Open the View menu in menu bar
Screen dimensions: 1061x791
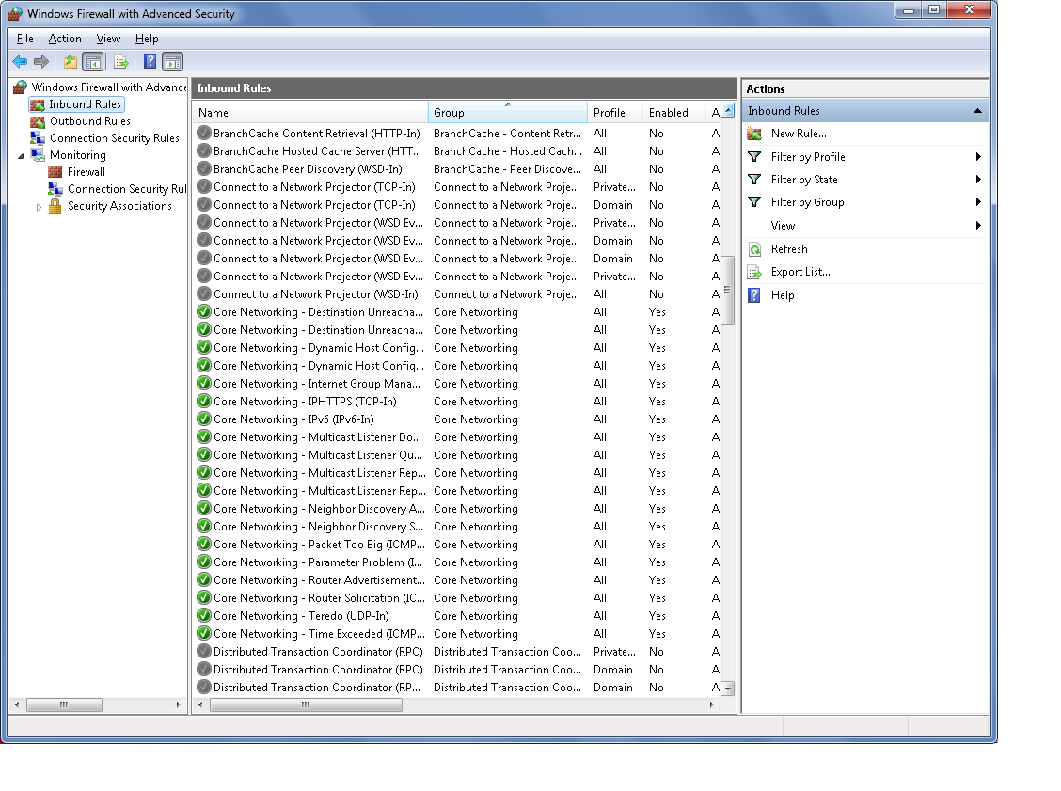point(108,39)
